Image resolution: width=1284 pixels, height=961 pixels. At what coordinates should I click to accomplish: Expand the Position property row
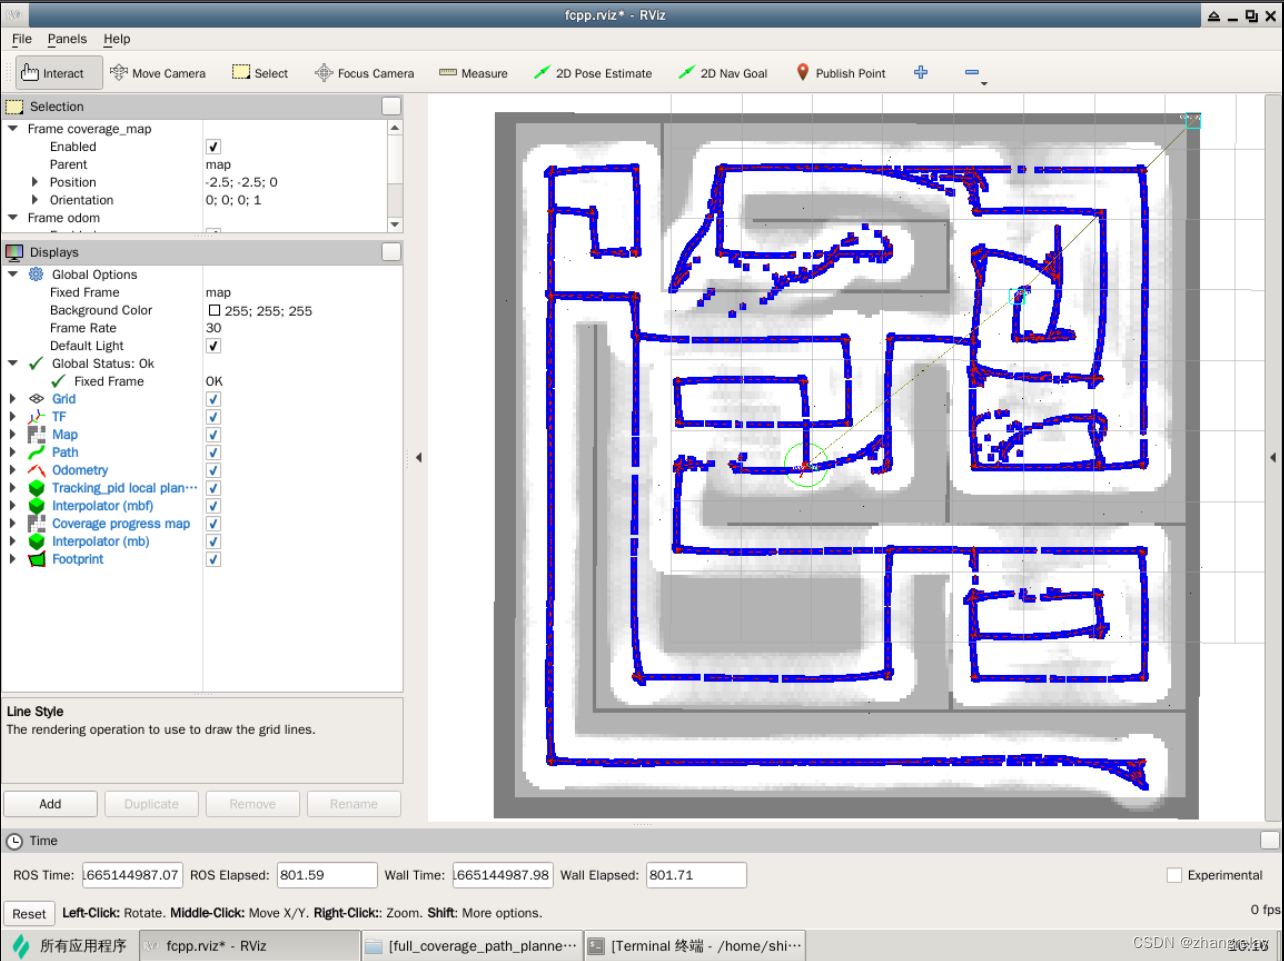tap(35, 182)
